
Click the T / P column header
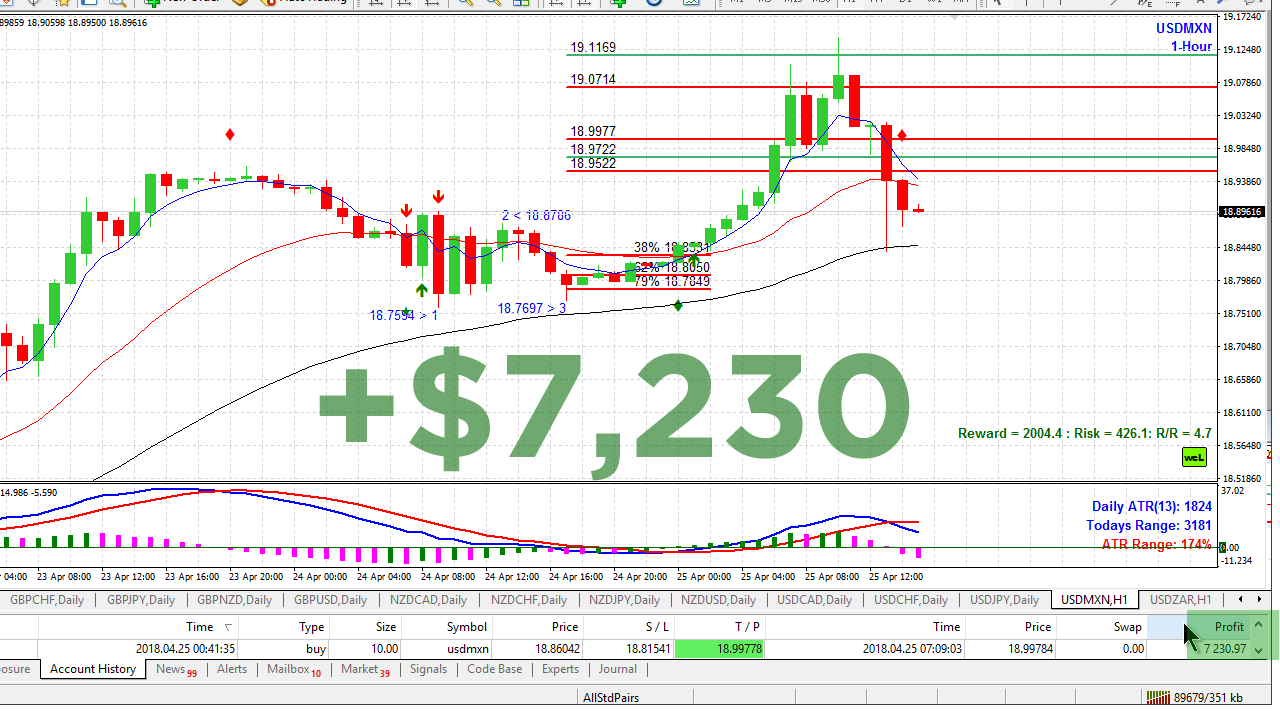(720, 627)
